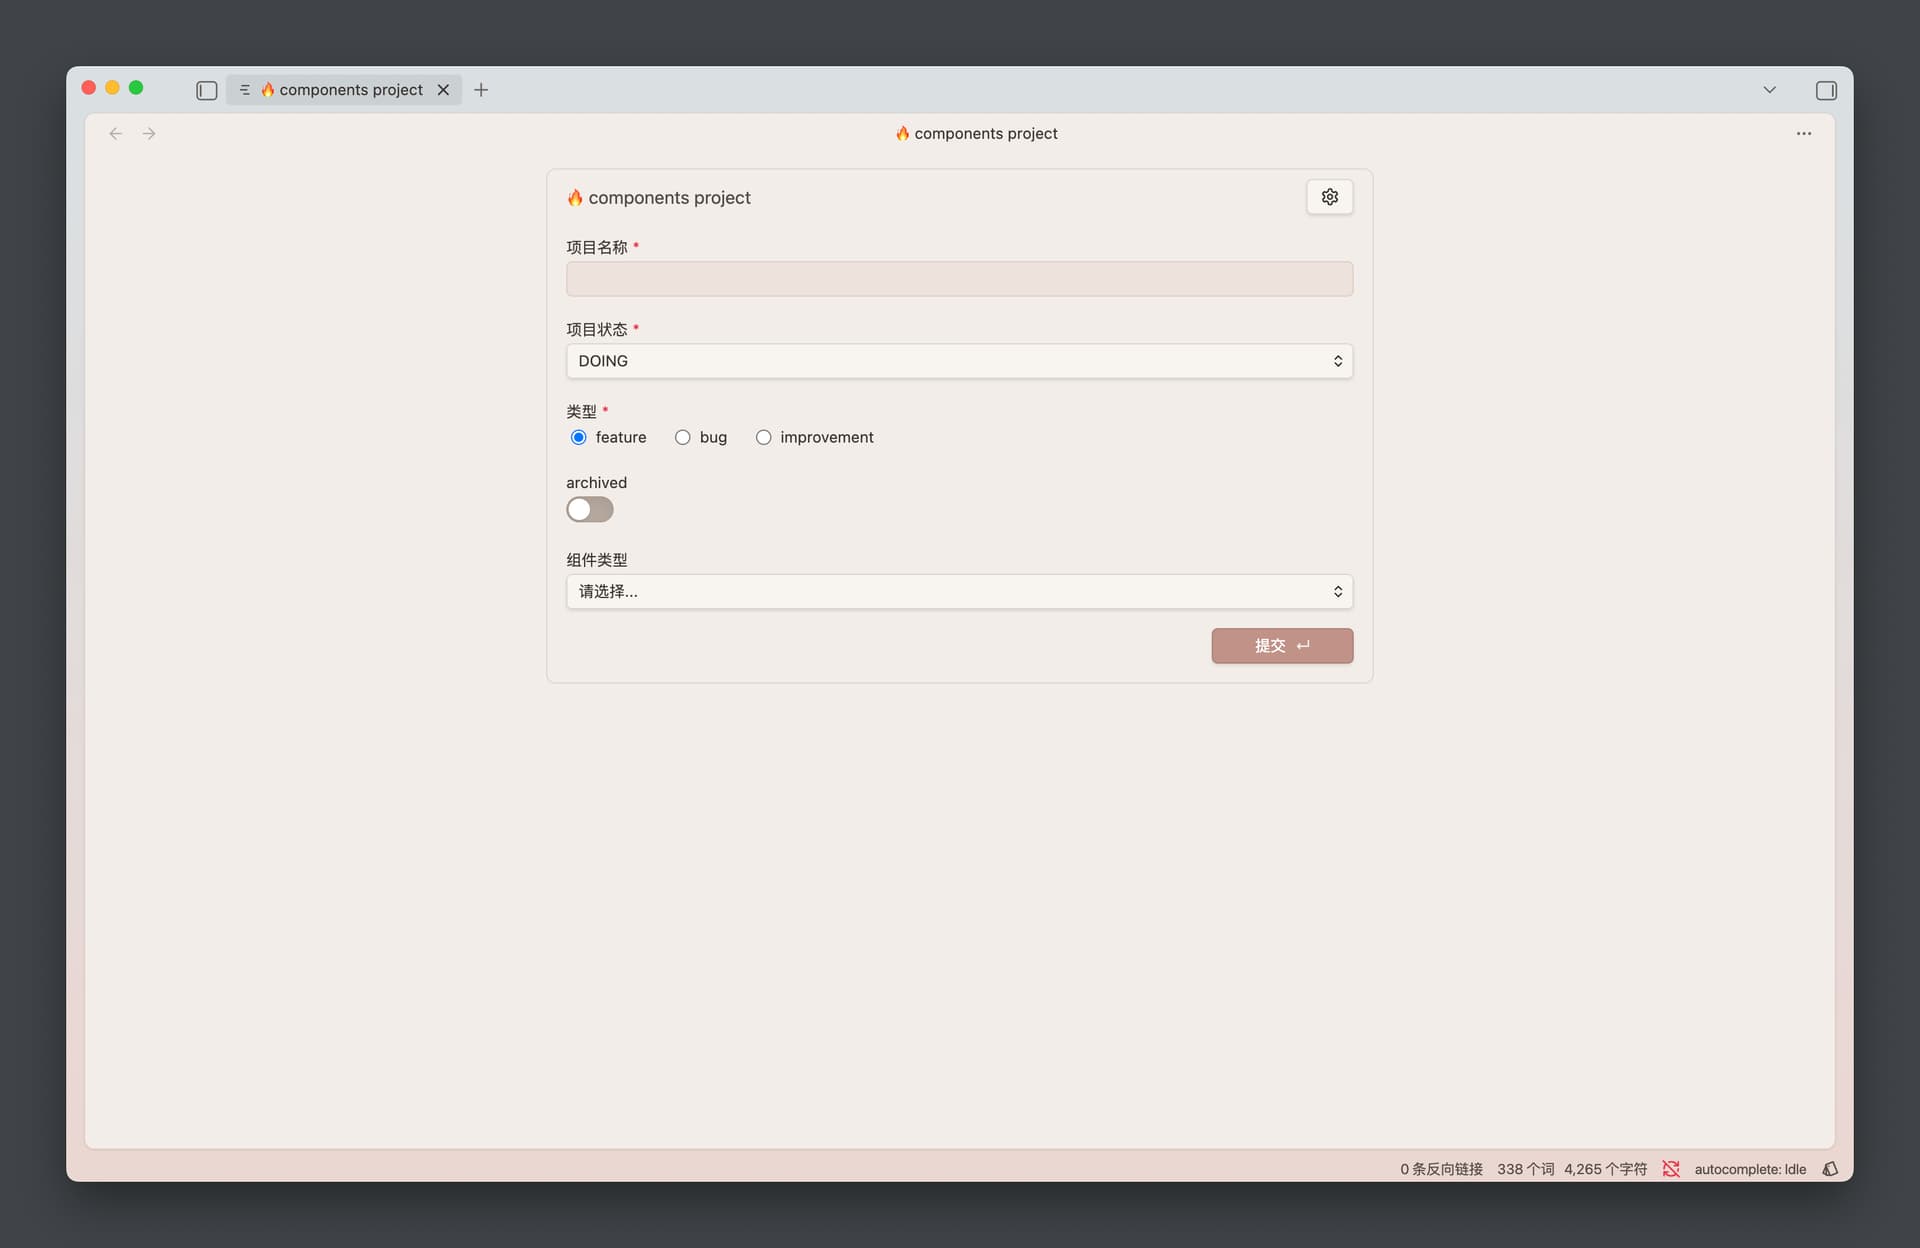Viewport: 1920px width, 1248px height.
Task: Open the tab list chevron
Action: (x=1769, y=90)
